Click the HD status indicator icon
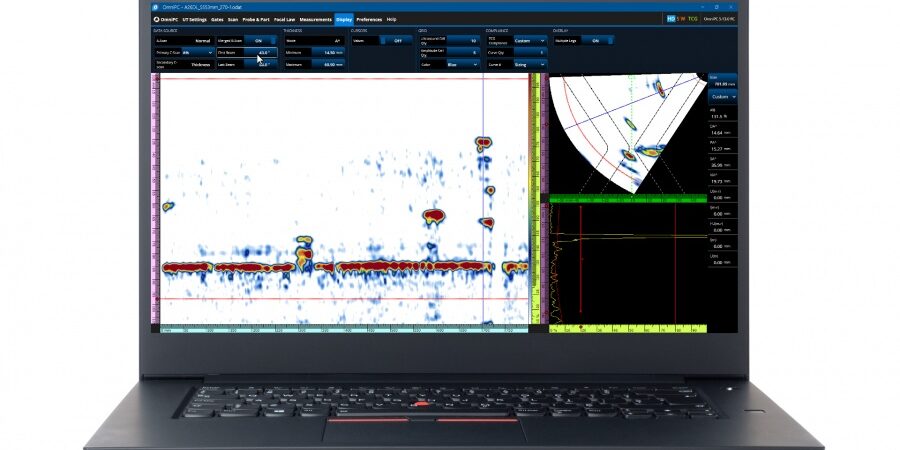The image size is (900, 450). coord(671,19)
